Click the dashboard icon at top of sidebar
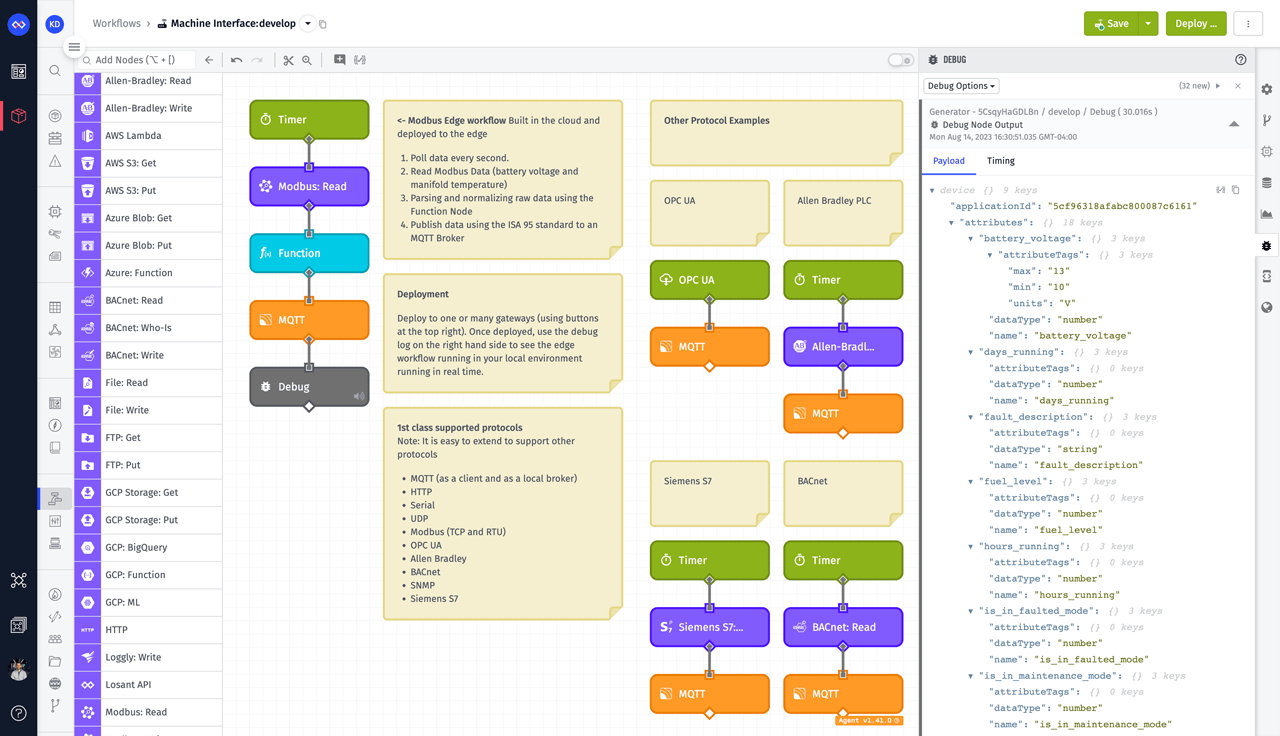Viewport: 1280px width, 736px height. [18, 71]
